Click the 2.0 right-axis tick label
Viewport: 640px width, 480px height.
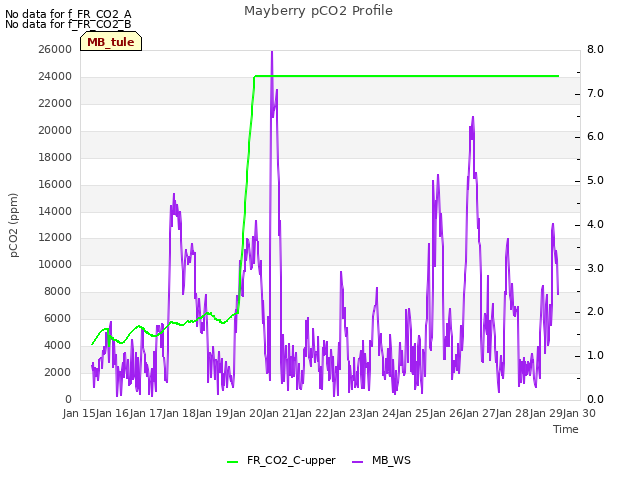click(595, 312)
